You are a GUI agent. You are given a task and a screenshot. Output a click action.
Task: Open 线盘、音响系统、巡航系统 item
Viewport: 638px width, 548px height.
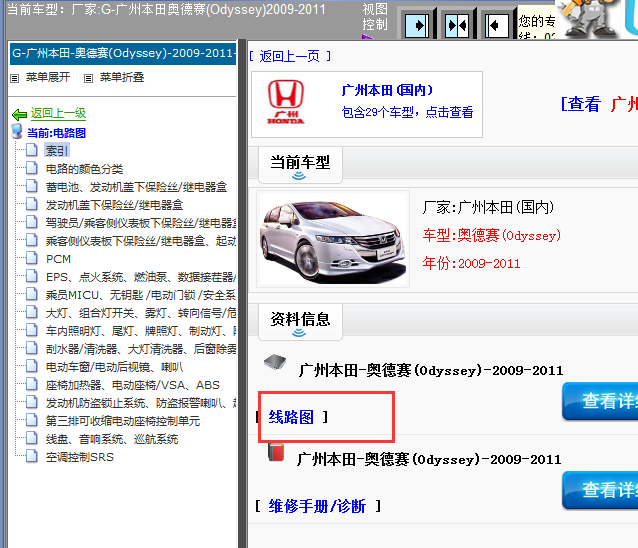tap(112, 439)
